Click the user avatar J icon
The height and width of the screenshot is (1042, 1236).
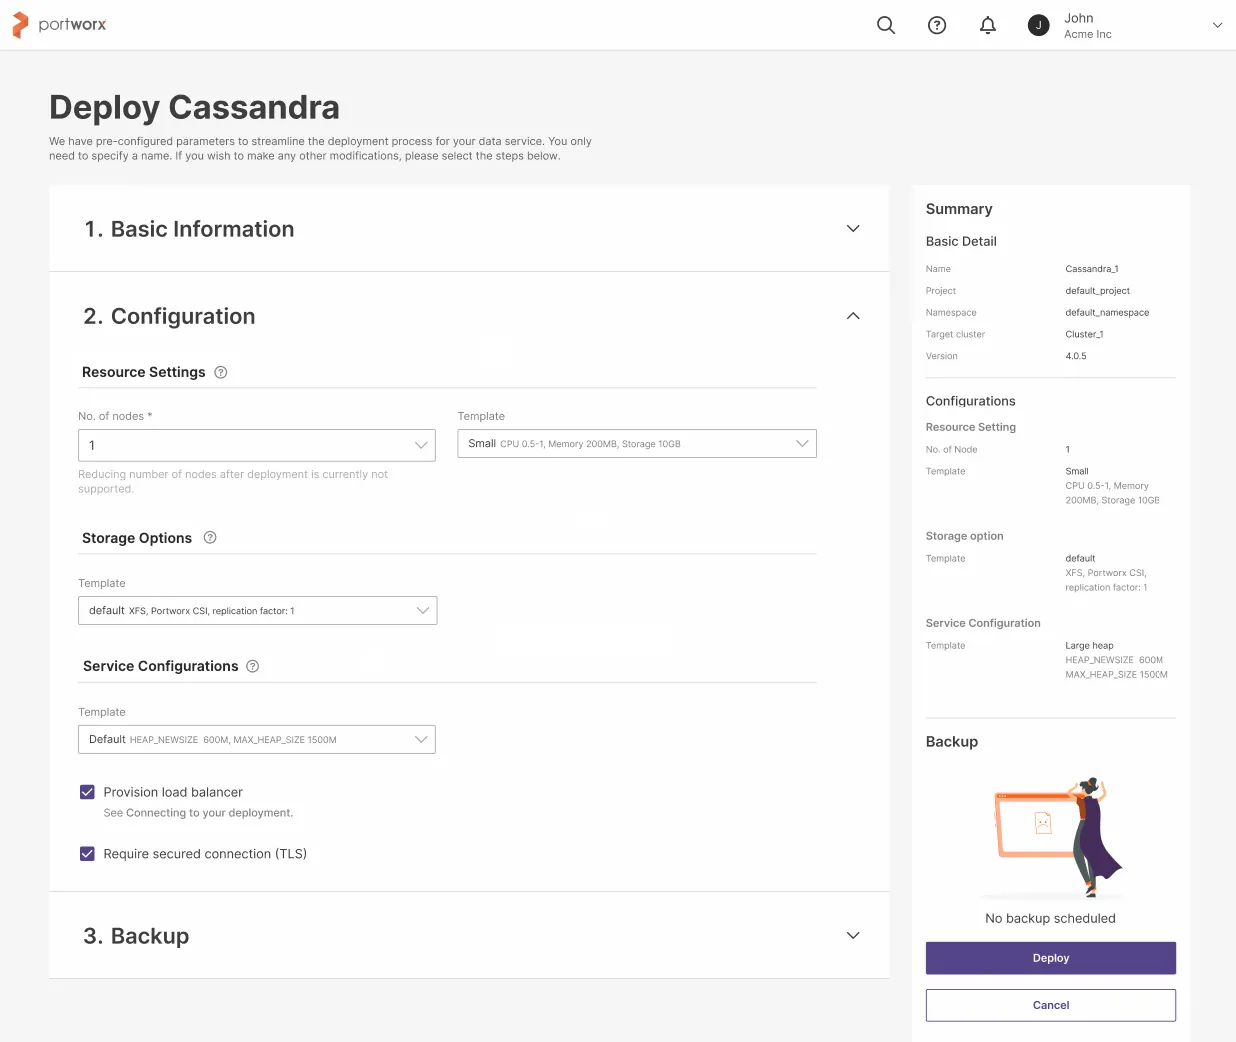coord(1039,25)
